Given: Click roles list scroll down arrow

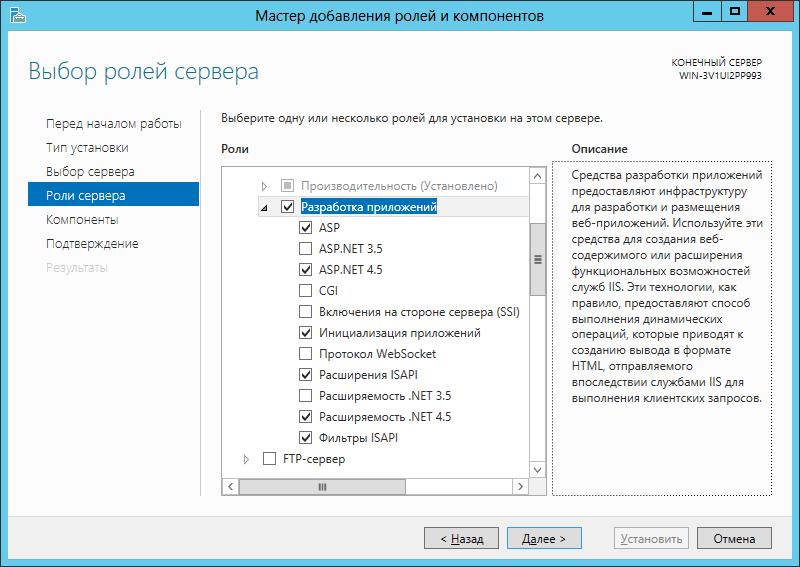Looking at the screenshot, I should point(537,470).
